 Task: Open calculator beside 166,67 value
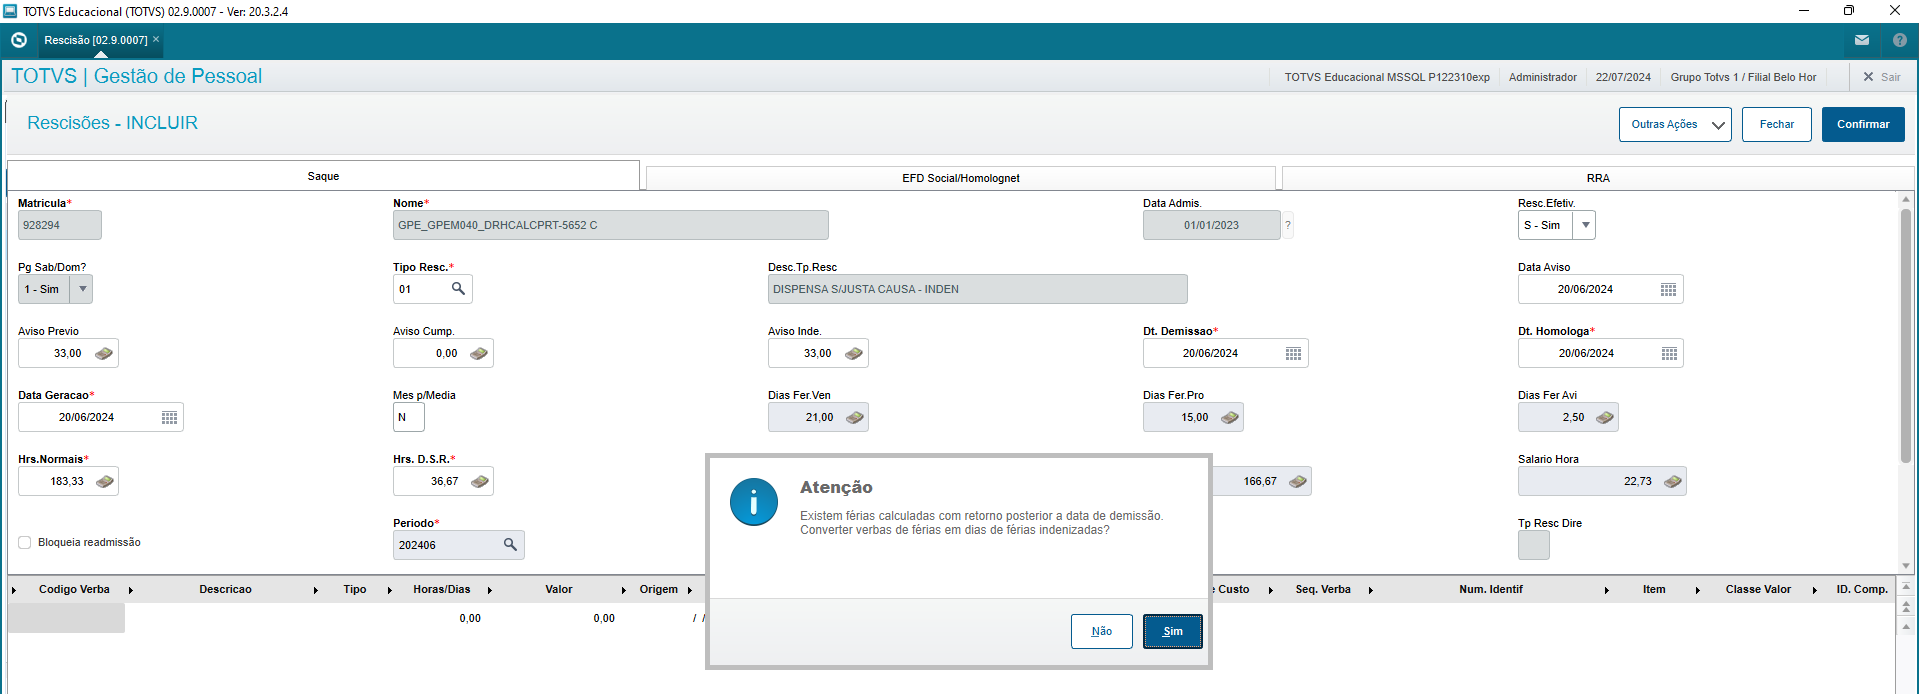1298,481
